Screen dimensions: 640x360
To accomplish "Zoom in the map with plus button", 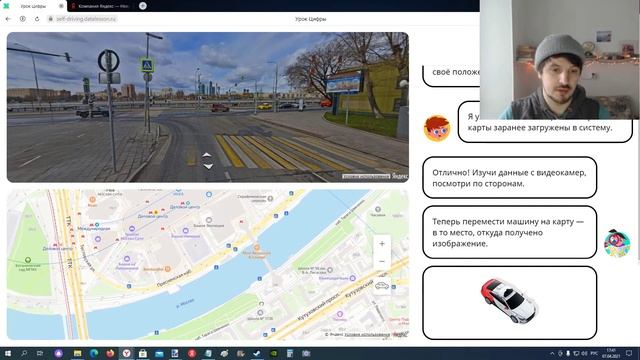I will [x=382, y=244].
